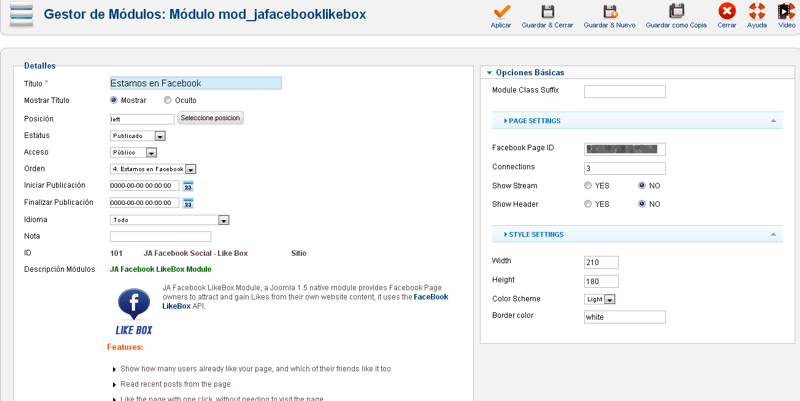Open calendar for Finalizar Publicación
This screenshot has height=401, width=800.
(x=188, y=203)
